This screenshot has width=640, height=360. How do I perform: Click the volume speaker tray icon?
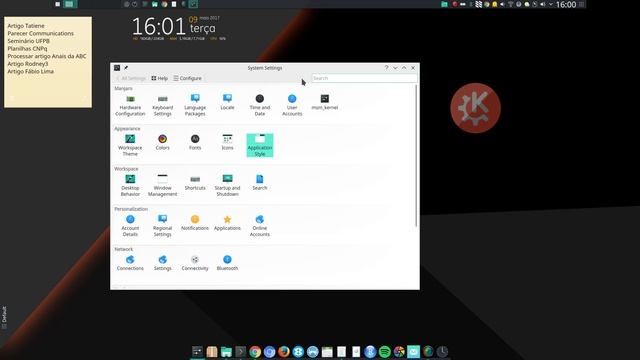pos(542,4)
